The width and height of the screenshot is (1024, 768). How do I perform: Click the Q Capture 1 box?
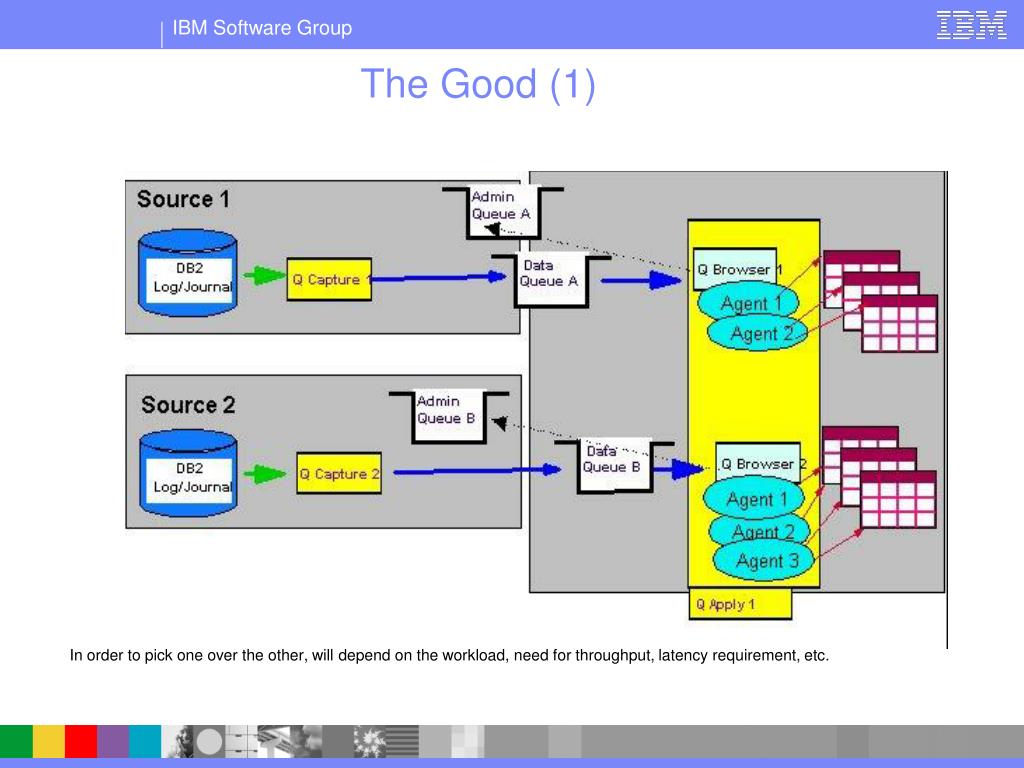[329, 280]
